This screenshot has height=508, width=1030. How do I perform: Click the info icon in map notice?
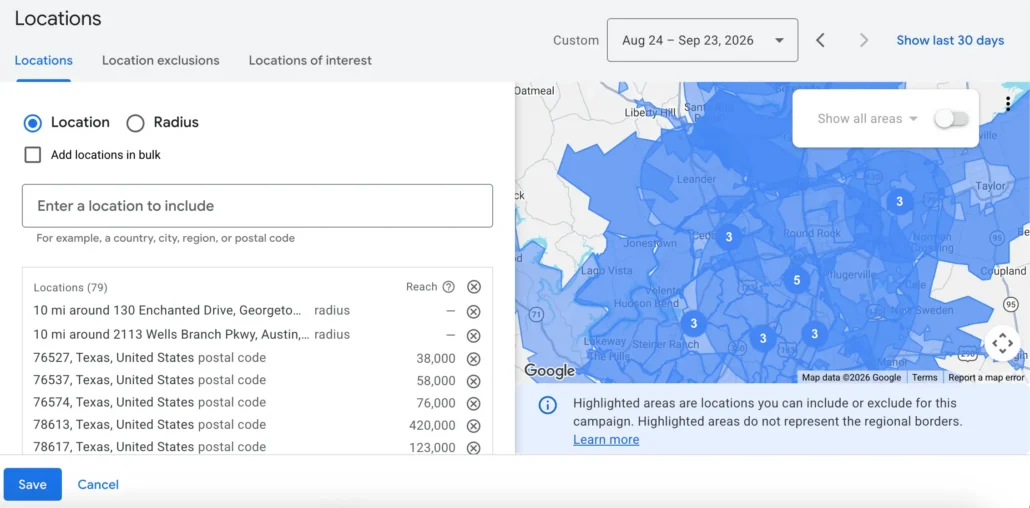(x=548, y=405)
